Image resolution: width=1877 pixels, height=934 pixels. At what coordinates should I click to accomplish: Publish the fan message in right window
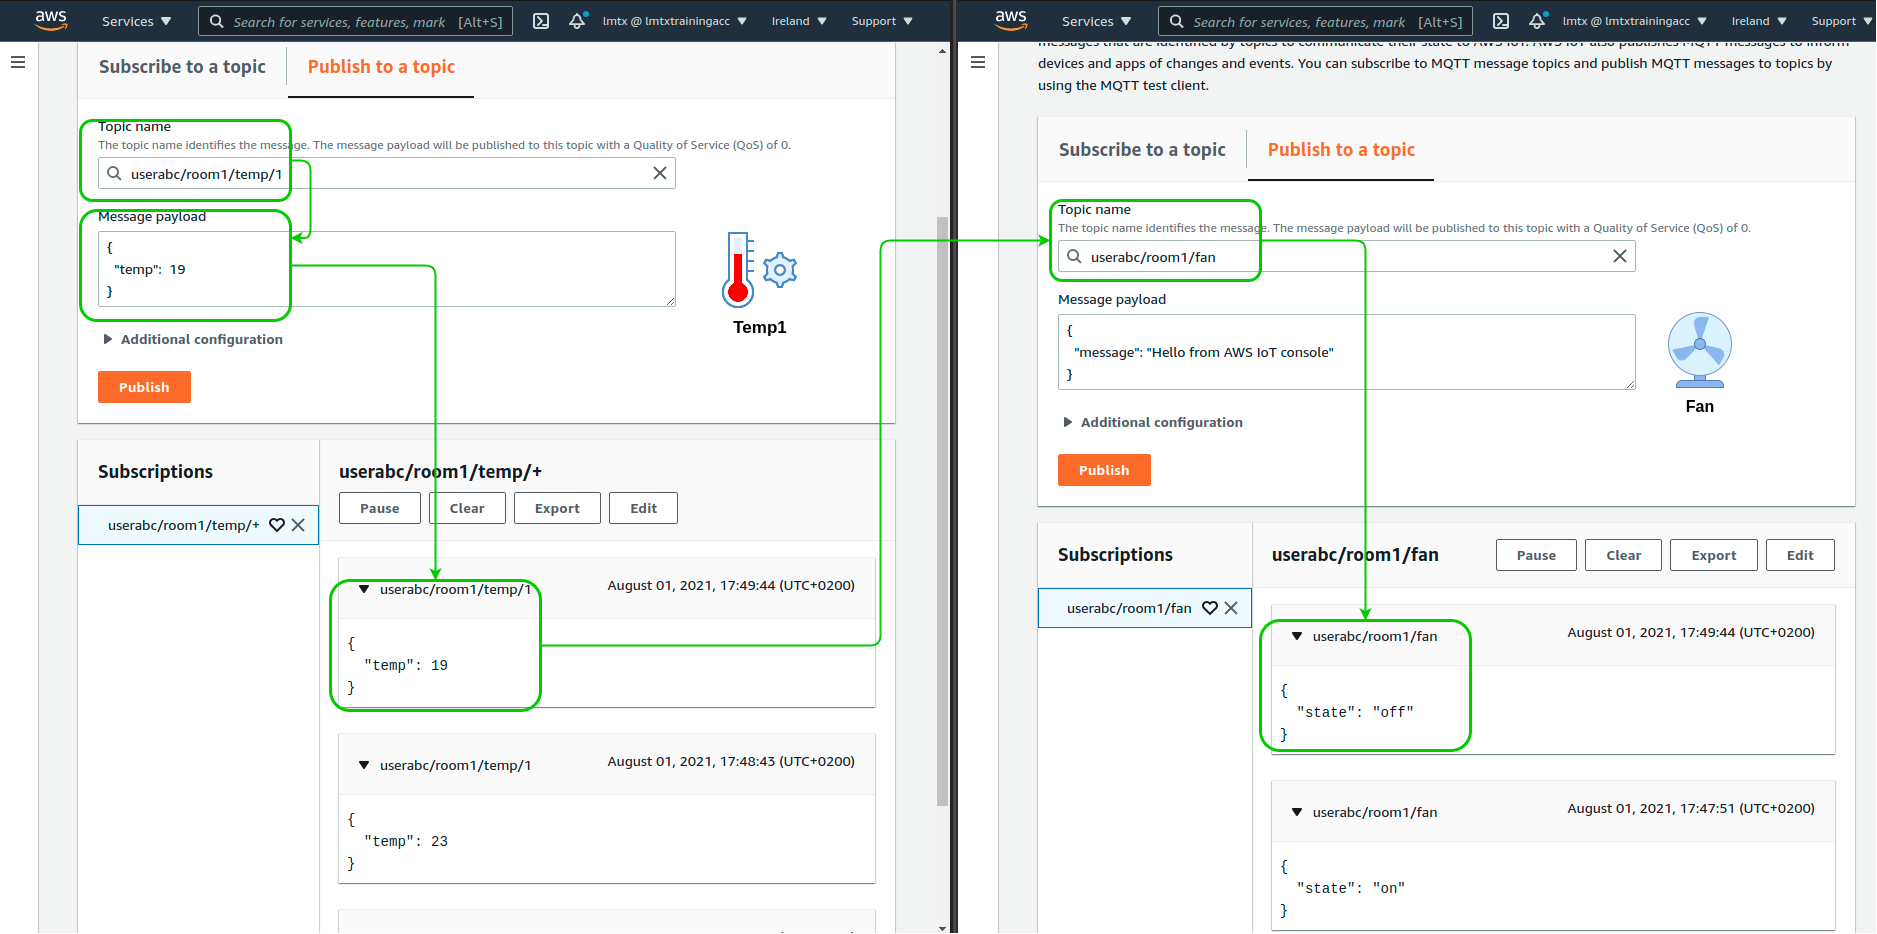coord(1104,470)
